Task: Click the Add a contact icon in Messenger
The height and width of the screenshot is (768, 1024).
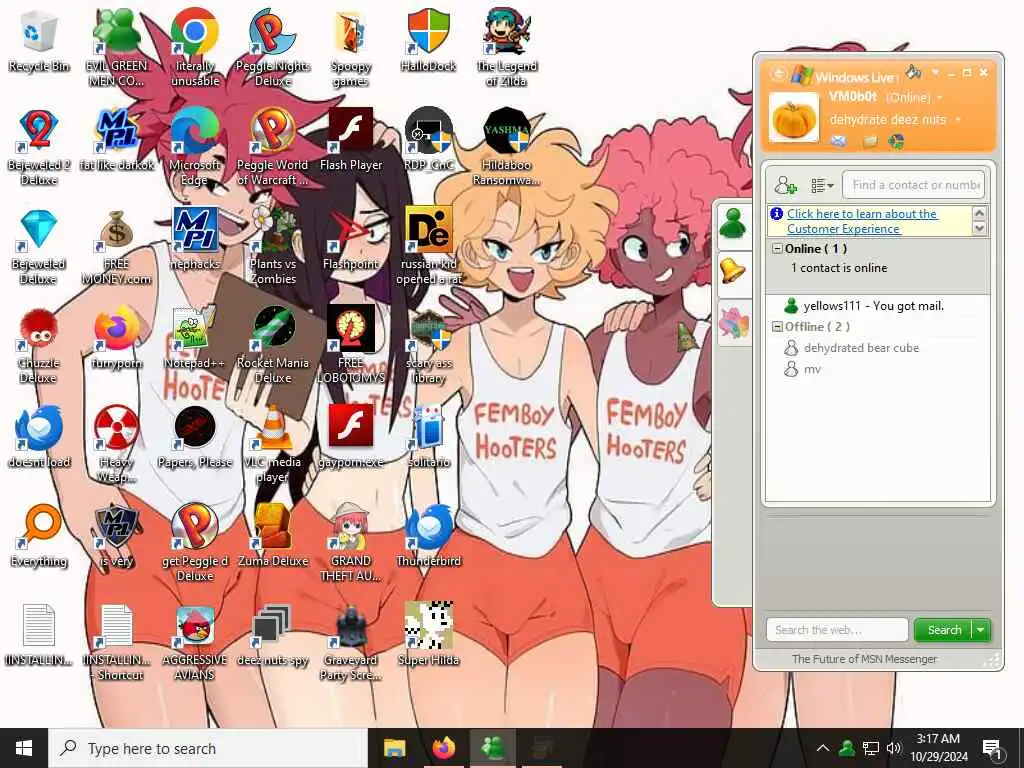Action: pos(786,185)
